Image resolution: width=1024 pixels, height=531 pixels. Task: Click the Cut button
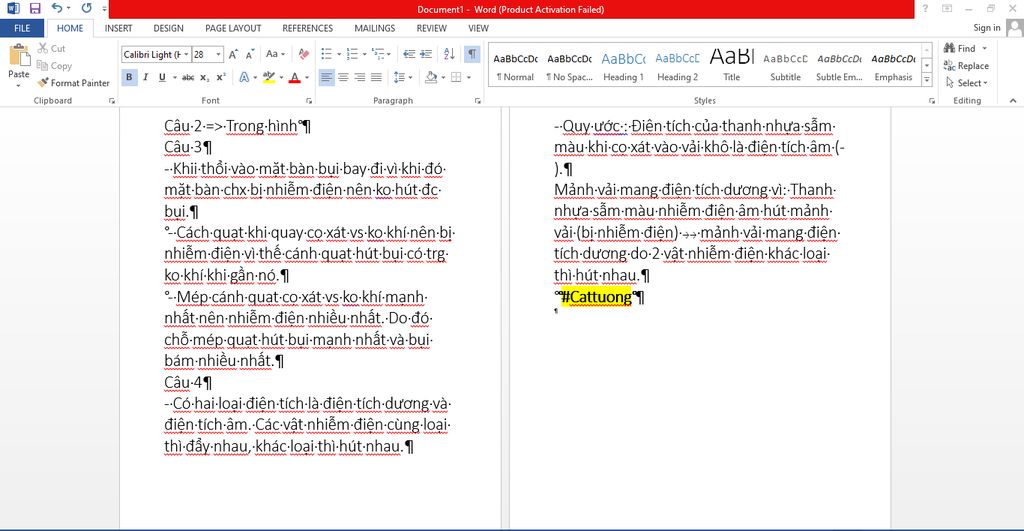click(x=52, y=48)
